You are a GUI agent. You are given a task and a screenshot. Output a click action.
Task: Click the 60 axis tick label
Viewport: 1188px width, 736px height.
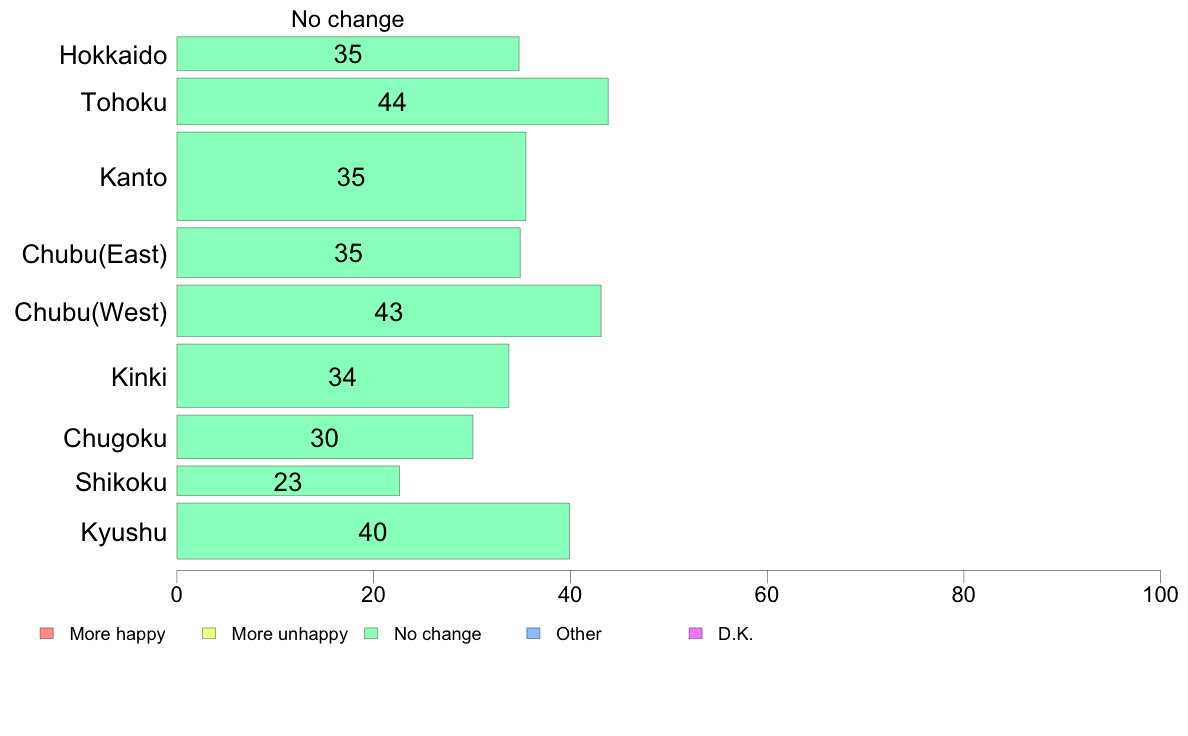[767, 595]
